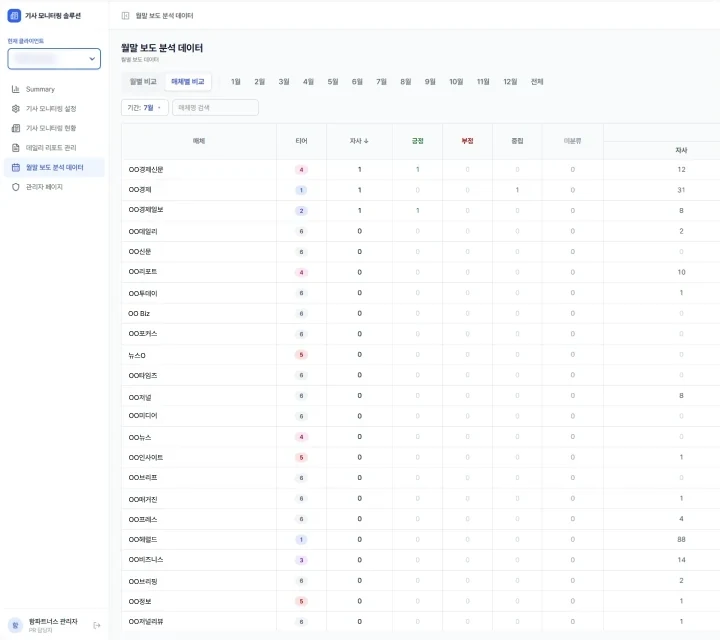Click the OO투데이 row name

tap(143, 293)
